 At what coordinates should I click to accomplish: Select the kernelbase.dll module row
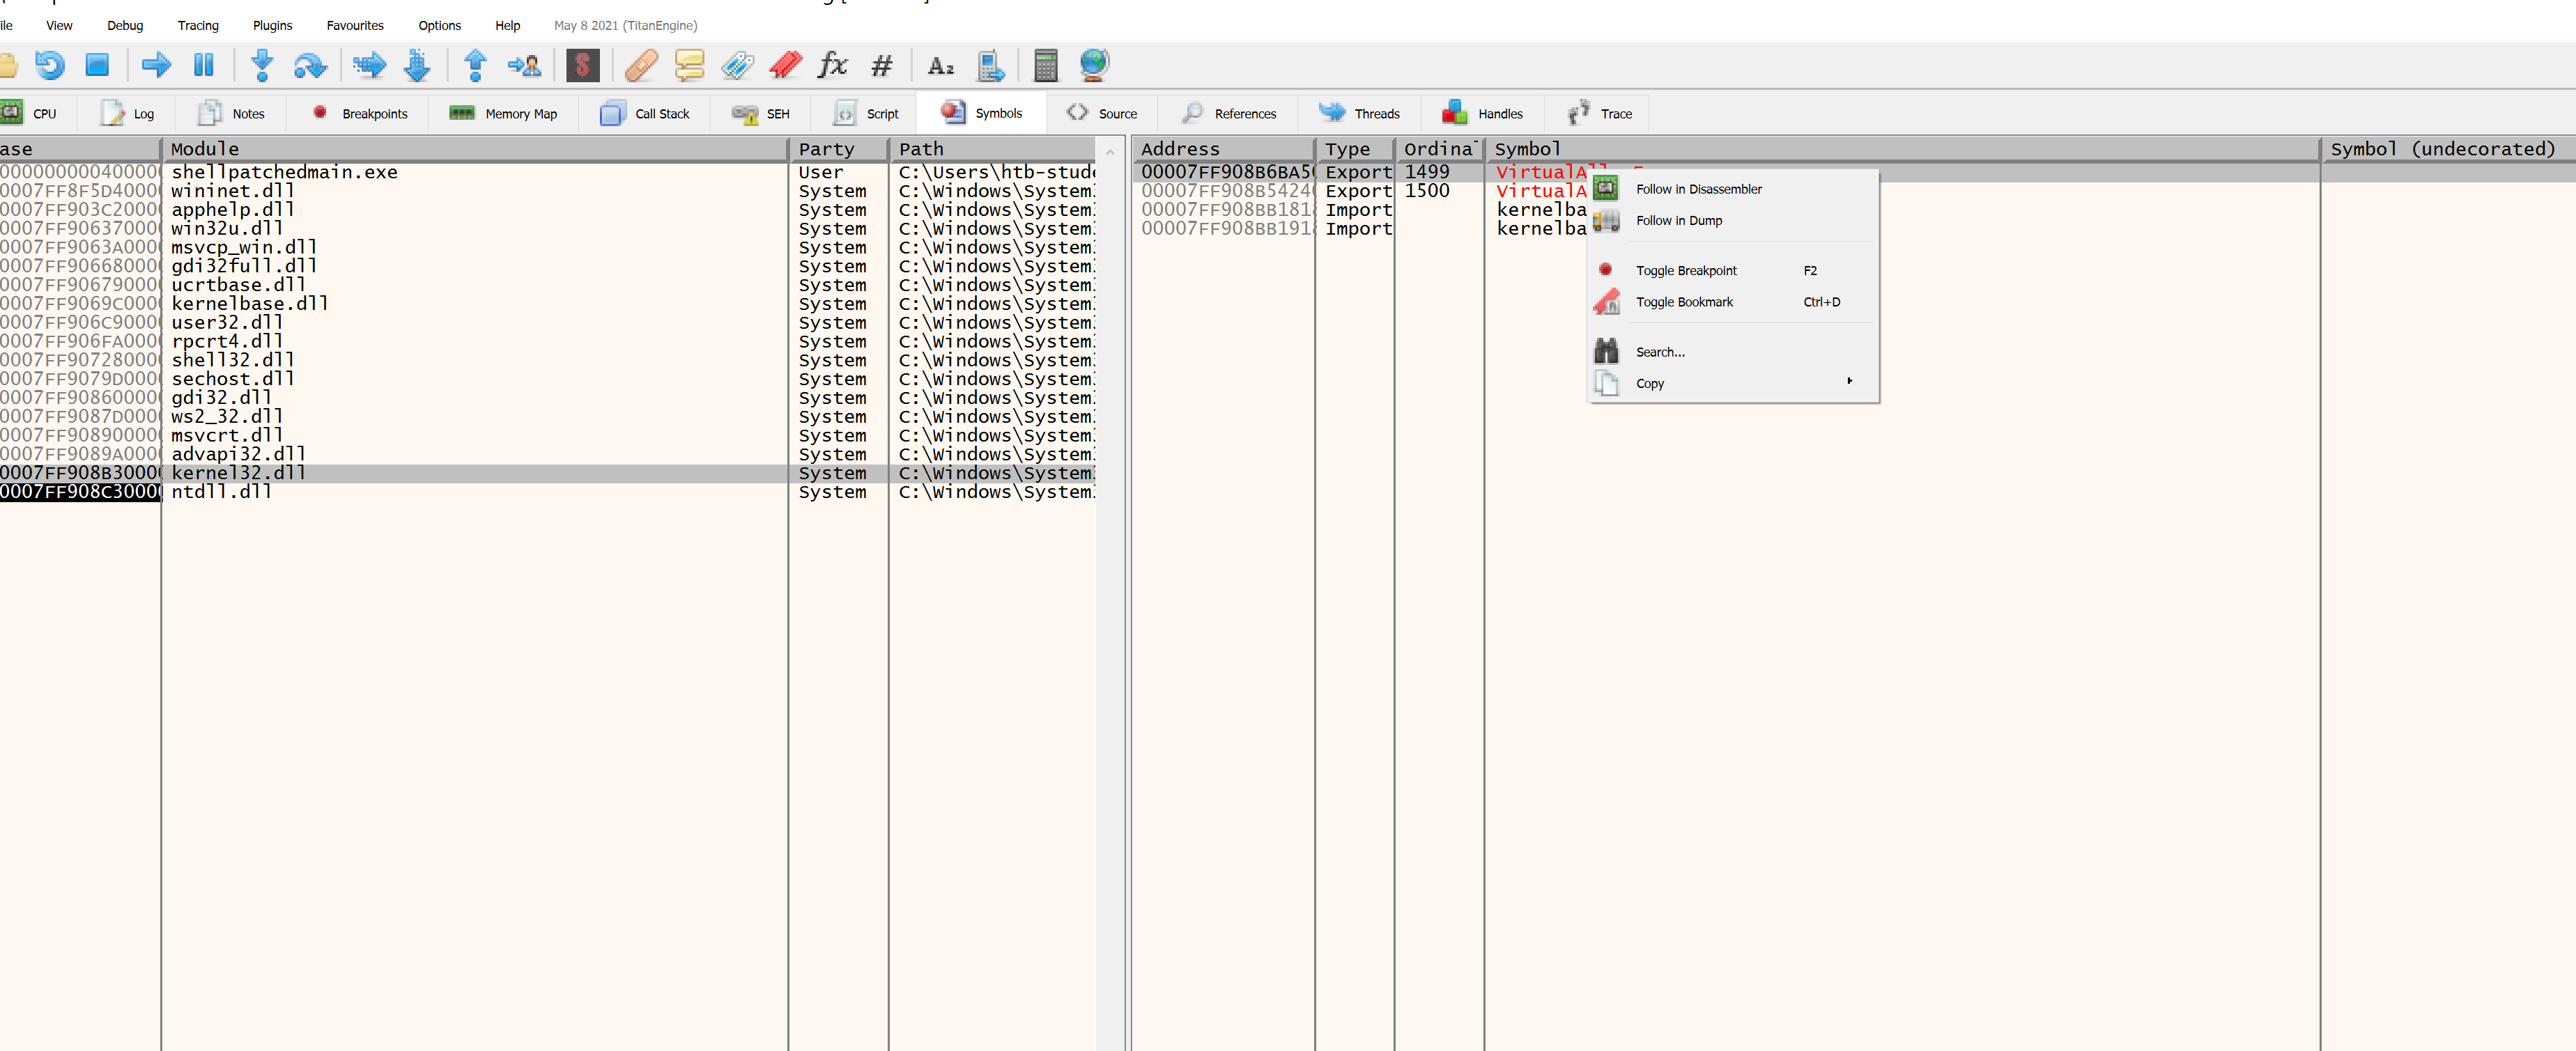pos(548,304)
